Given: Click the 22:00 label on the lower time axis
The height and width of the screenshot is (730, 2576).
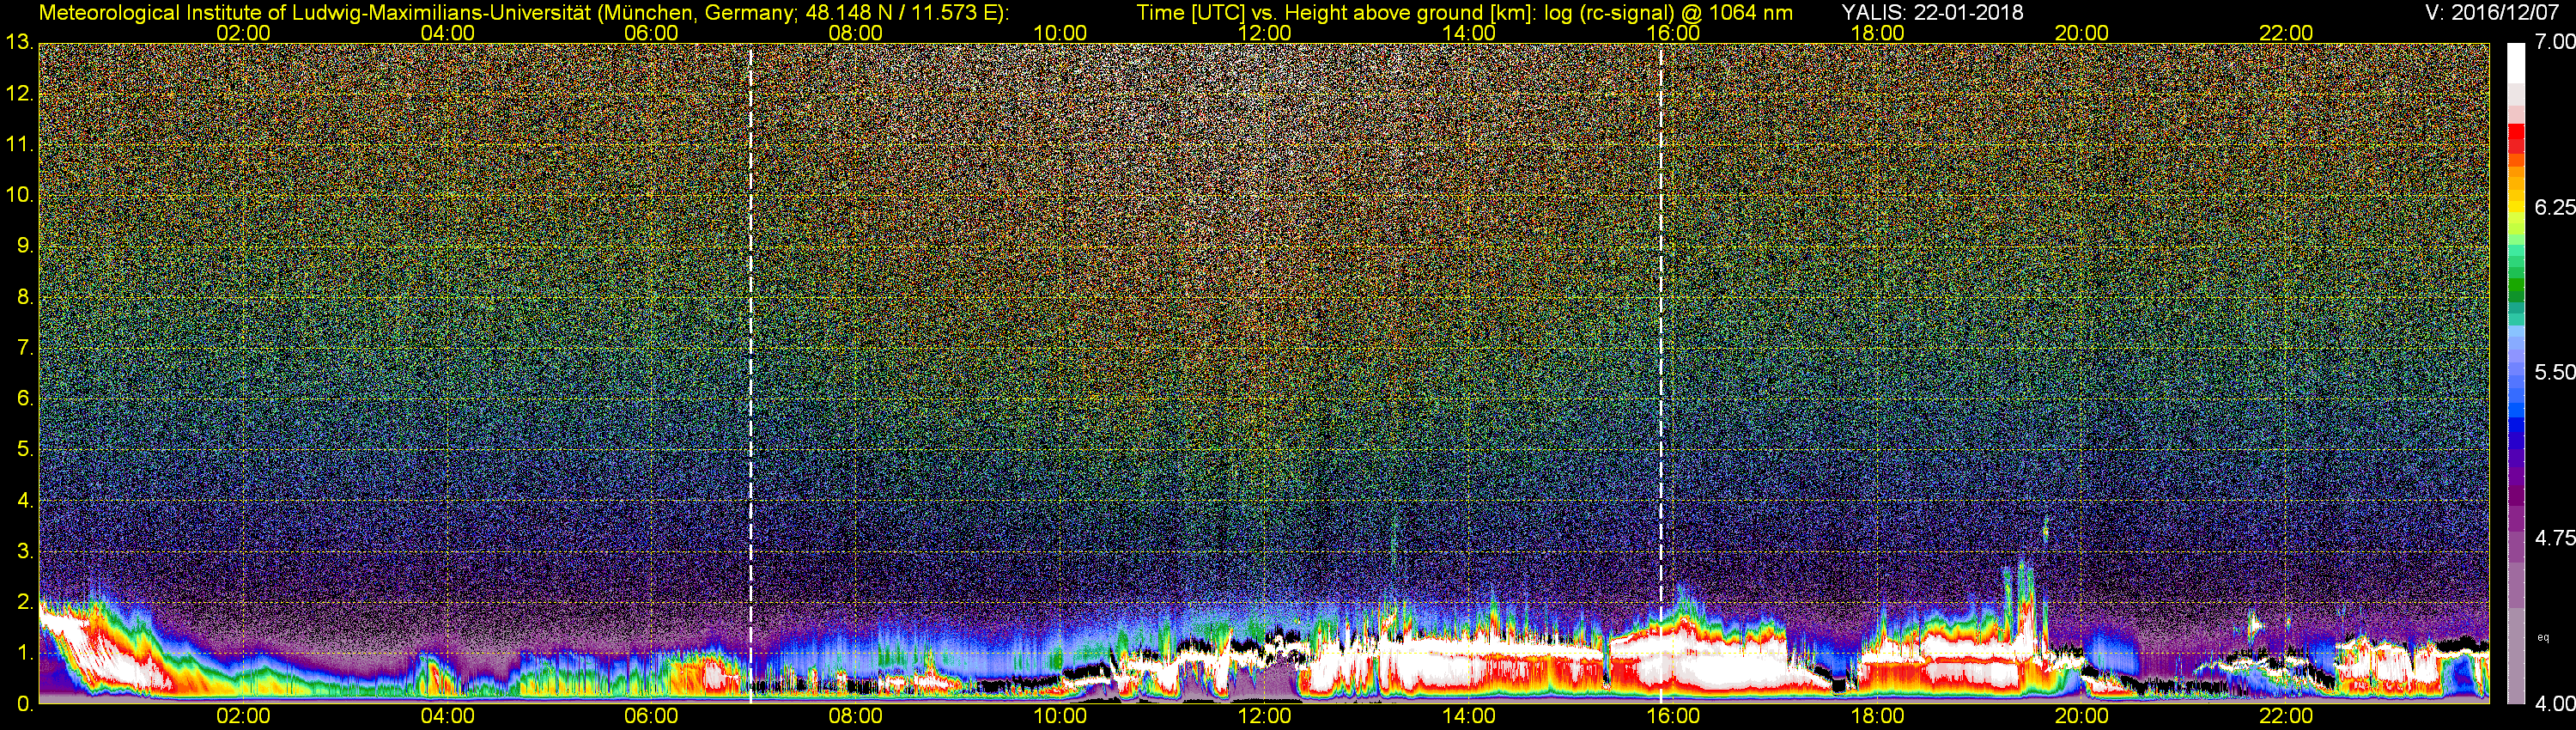Looking at the screenshot, I should [2286, 716].
